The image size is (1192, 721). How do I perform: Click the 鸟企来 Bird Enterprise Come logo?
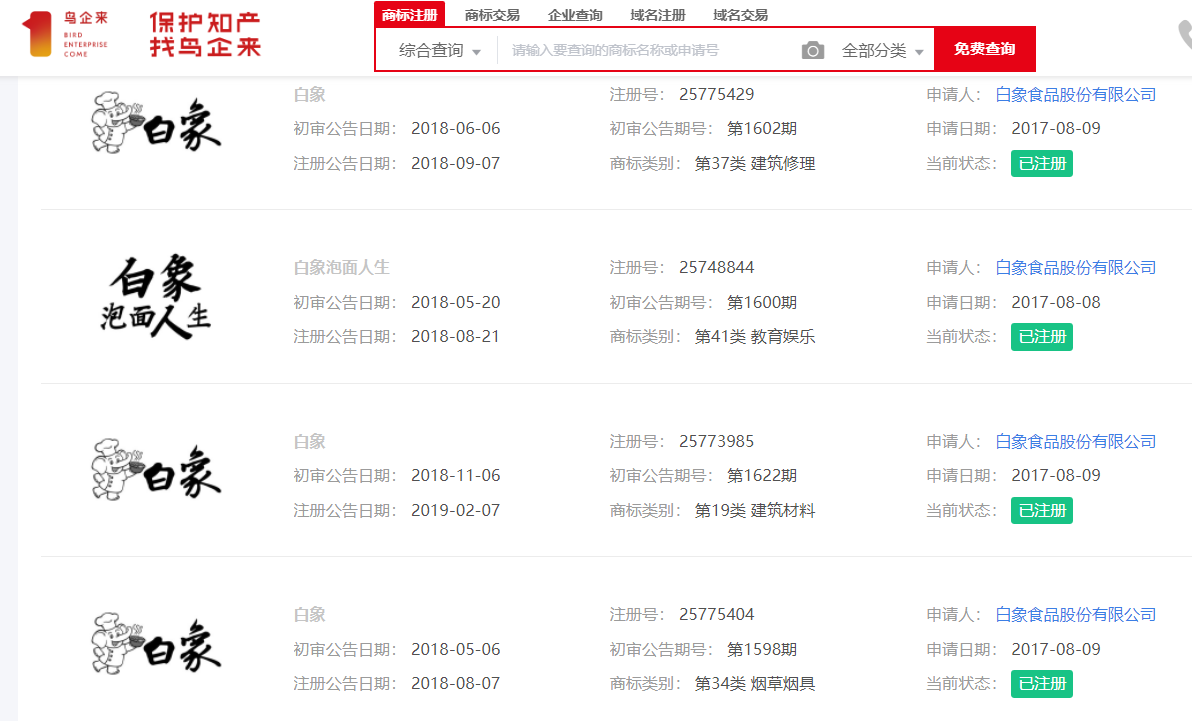[x=65, y=34]
